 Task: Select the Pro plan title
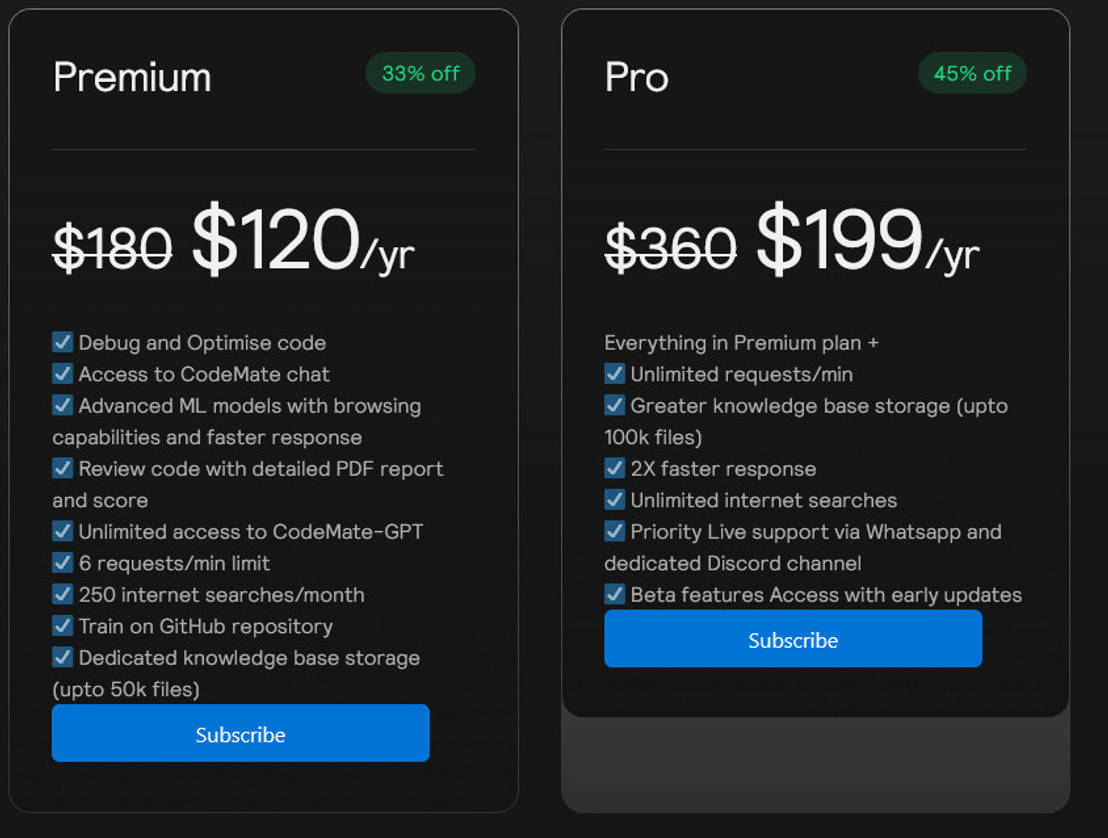(x=635, y=77)
